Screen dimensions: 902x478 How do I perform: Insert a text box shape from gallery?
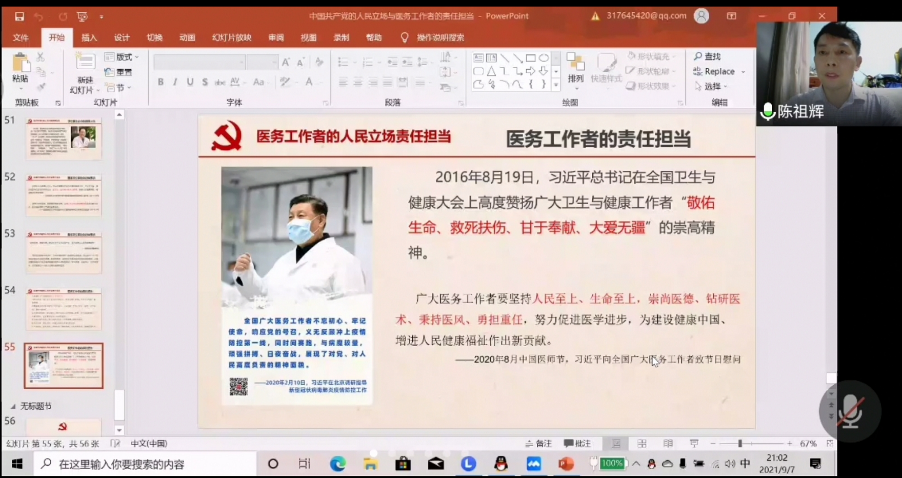coord(479,58)
